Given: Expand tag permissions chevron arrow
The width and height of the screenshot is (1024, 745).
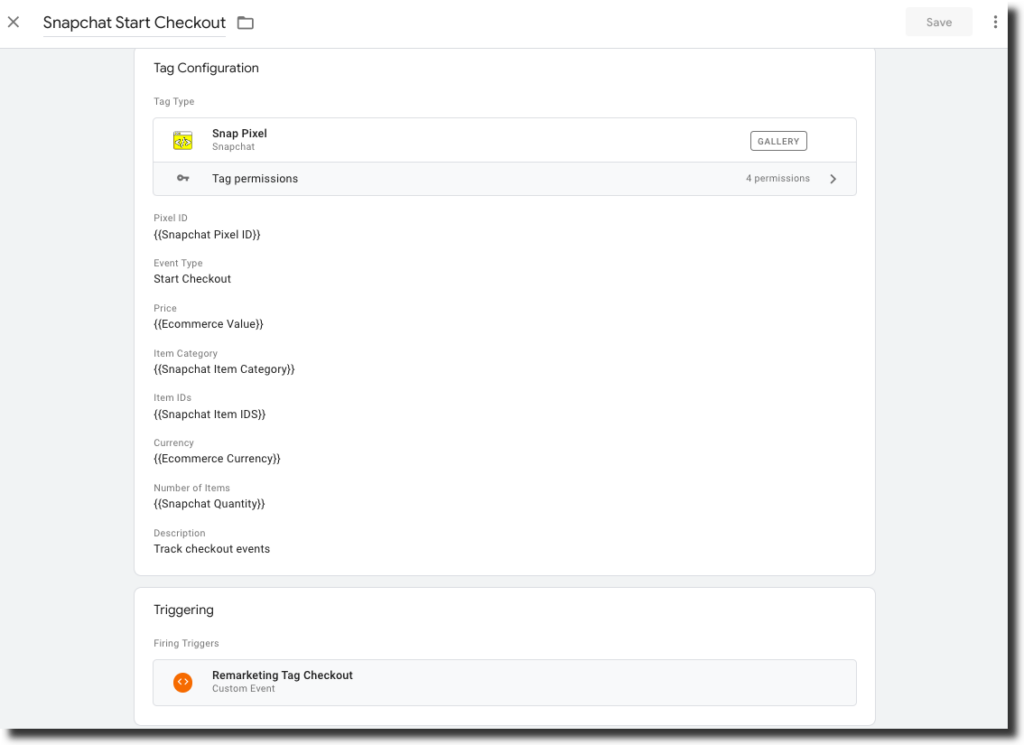Looking at the screenshot, I should (x=833, y=179).
